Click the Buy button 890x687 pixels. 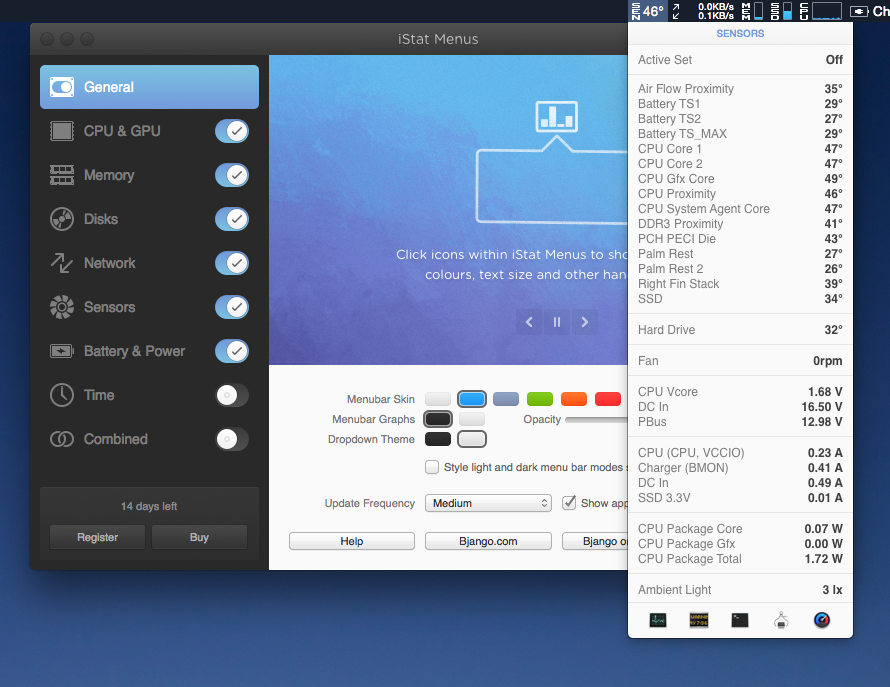(x=199, y=537)
